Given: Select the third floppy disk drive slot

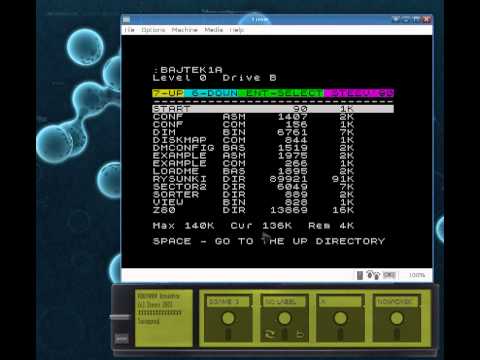Looking at the screenshot, I should coord(340,318).
